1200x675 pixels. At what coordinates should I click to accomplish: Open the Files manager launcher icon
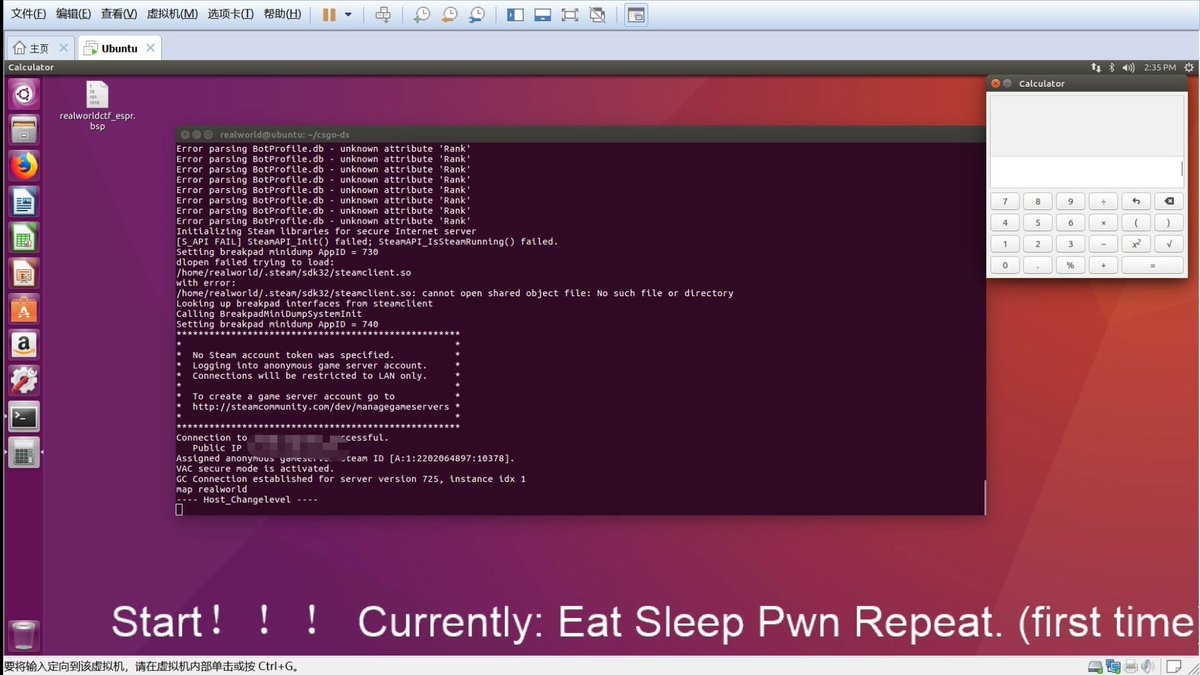point(24,129)
